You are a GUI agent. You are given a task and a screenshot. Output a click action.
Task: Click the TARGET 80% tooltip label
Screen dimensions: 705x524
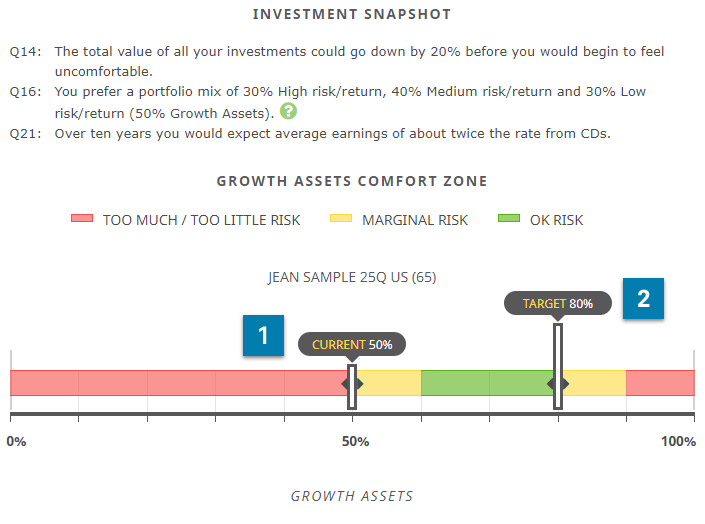pyautogui.click(x=558, y=304)
